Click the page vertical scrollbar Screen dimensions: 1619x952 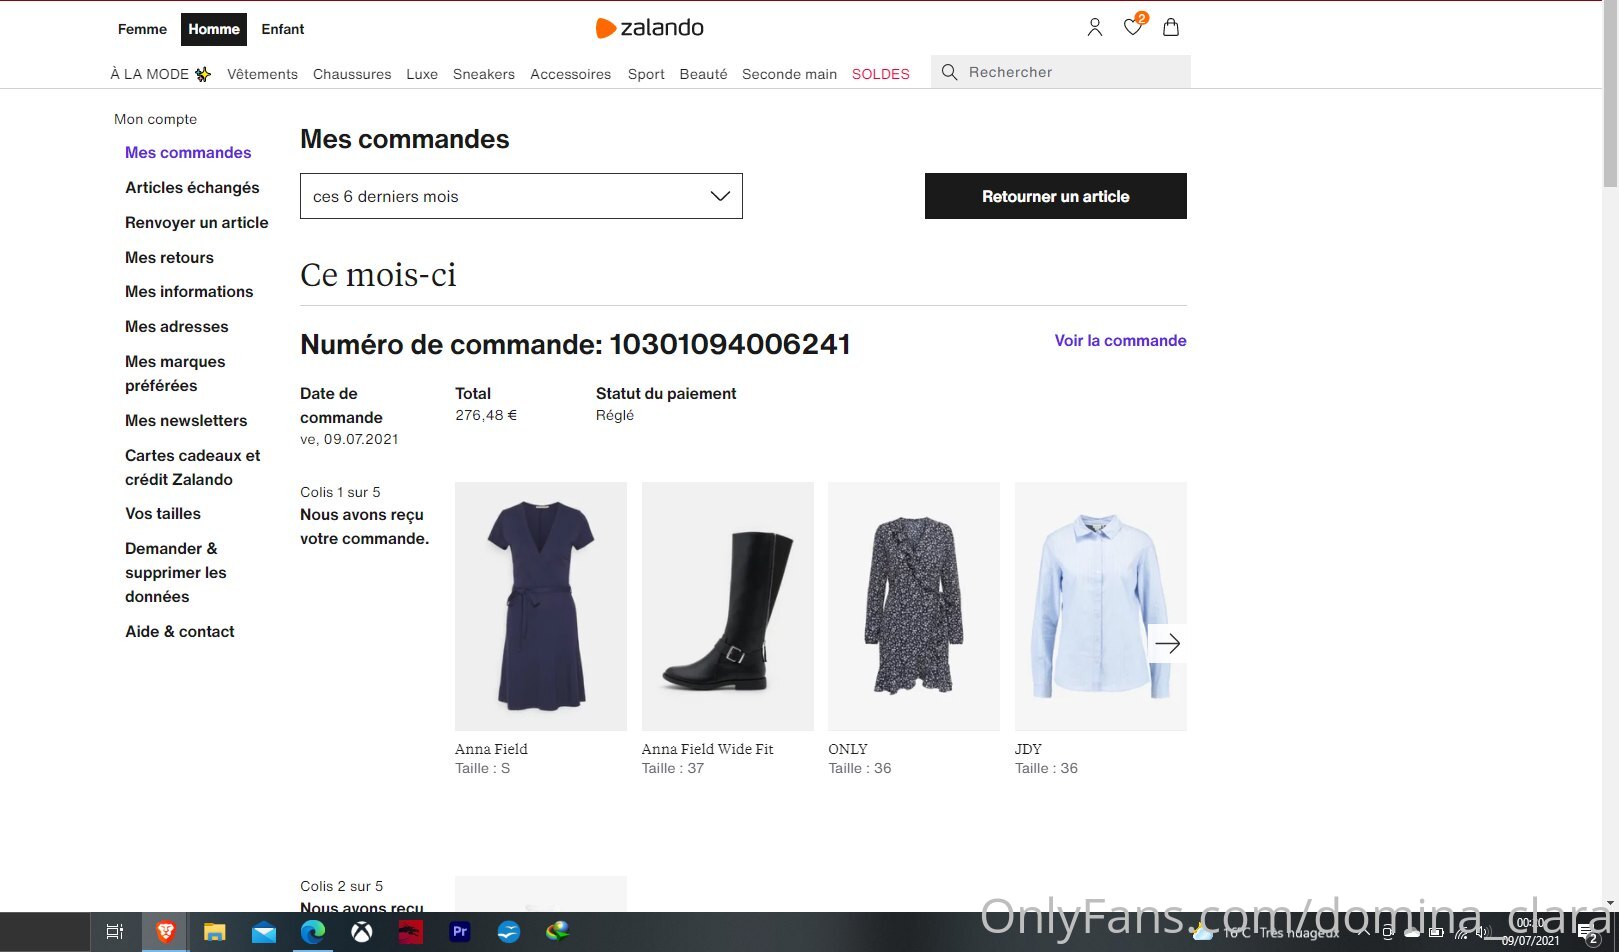[1610, 95]
